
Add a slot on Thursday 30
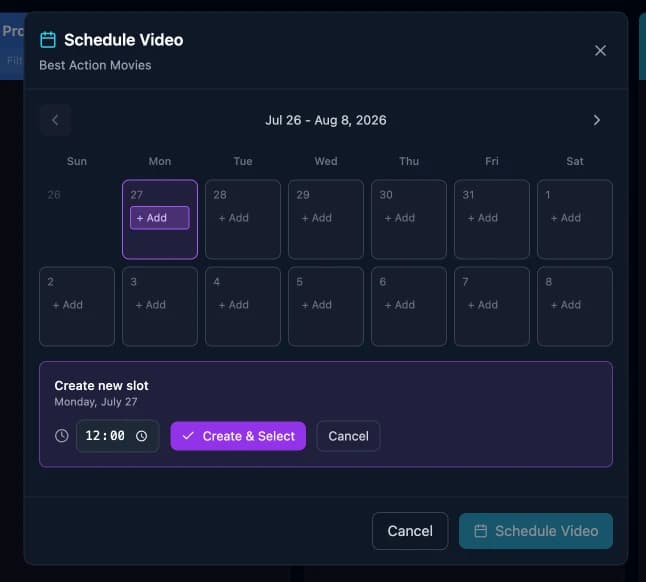[x=400, y=218]
